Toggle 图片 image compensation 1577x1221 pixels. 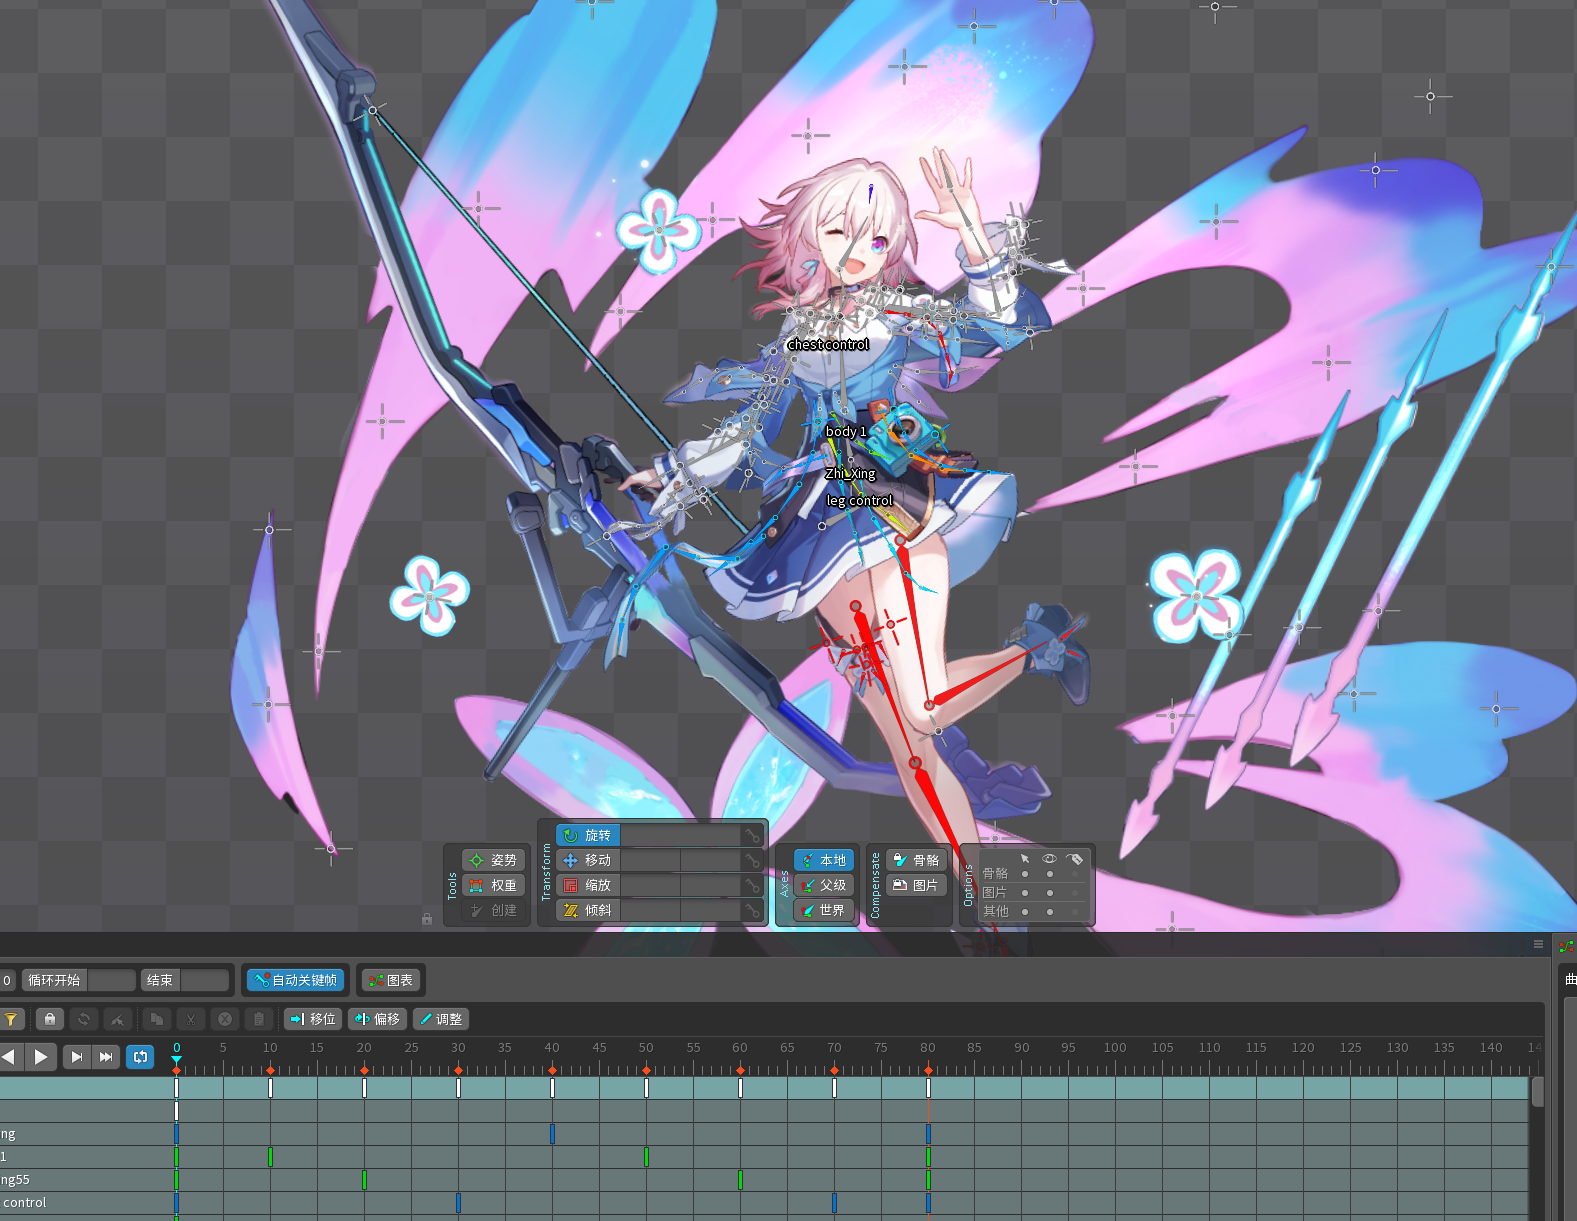point(916,885)
